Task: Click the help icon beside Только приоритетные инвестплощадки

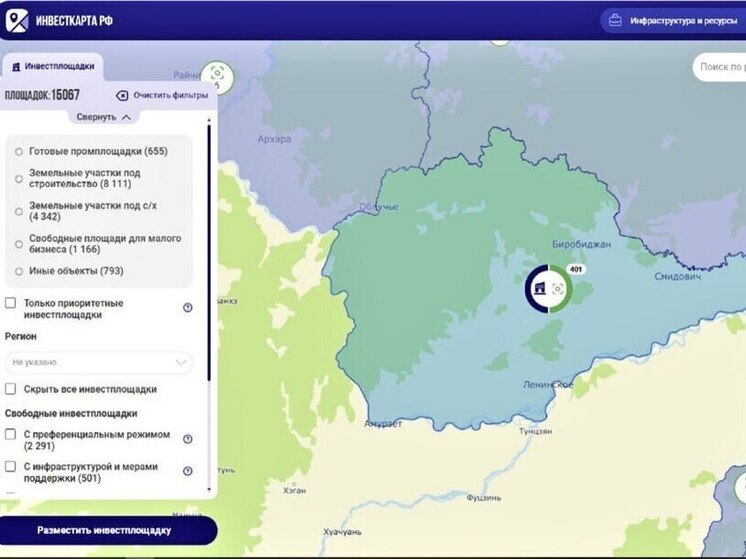Action: [x=187, y=308]
